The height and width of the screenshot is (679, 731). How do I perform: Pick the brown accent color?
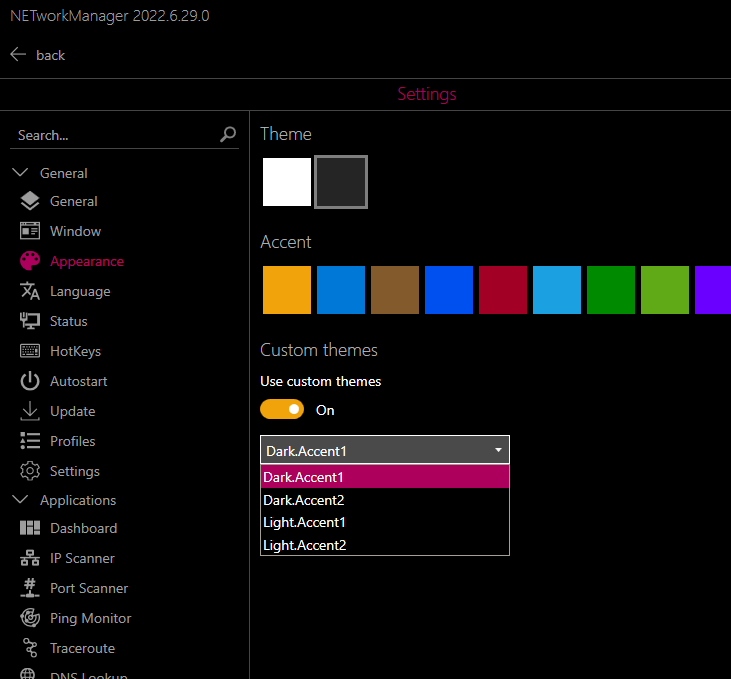tap(395, 290)
